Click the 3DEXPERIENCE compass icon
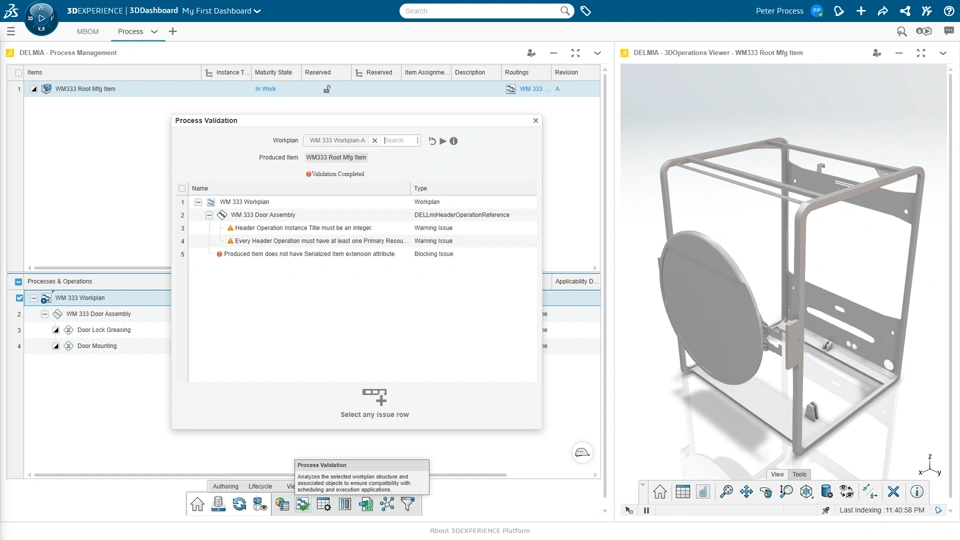This screenshot has height=540, width=960. click(x=41, y=18)
